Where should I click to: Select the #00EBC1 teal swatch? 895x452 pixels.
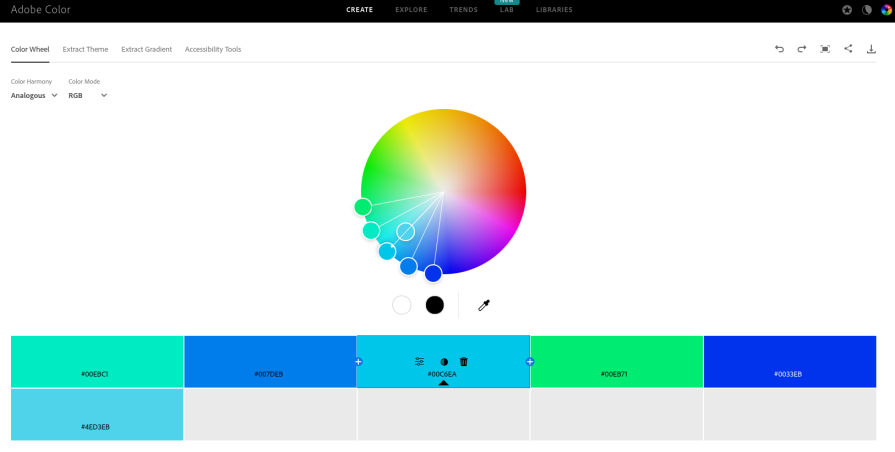[x=97, y=362]
